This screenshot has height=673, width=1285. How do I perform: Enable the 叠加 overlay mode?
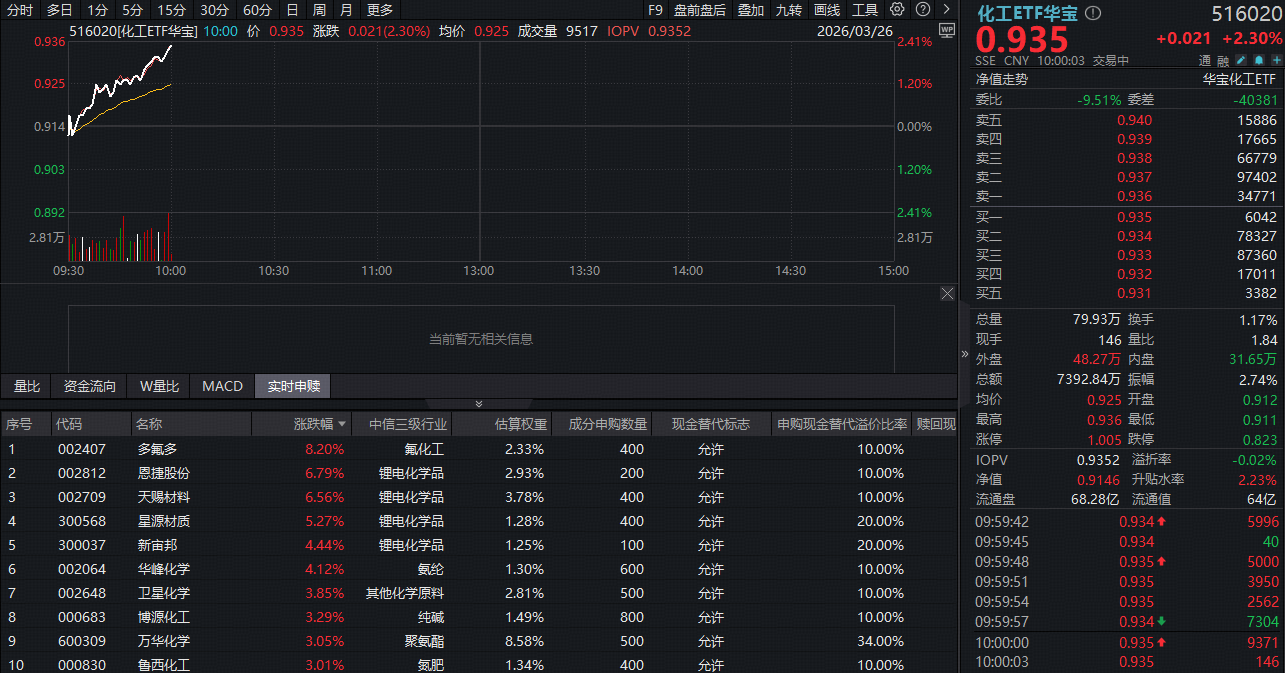tap(750, 10)
